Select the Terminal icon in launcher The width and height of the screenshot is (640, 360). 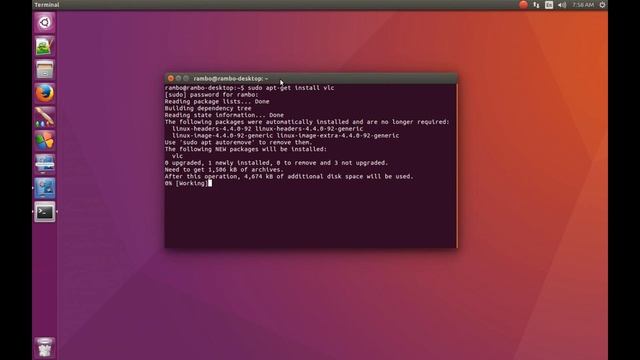coord(44,212)
